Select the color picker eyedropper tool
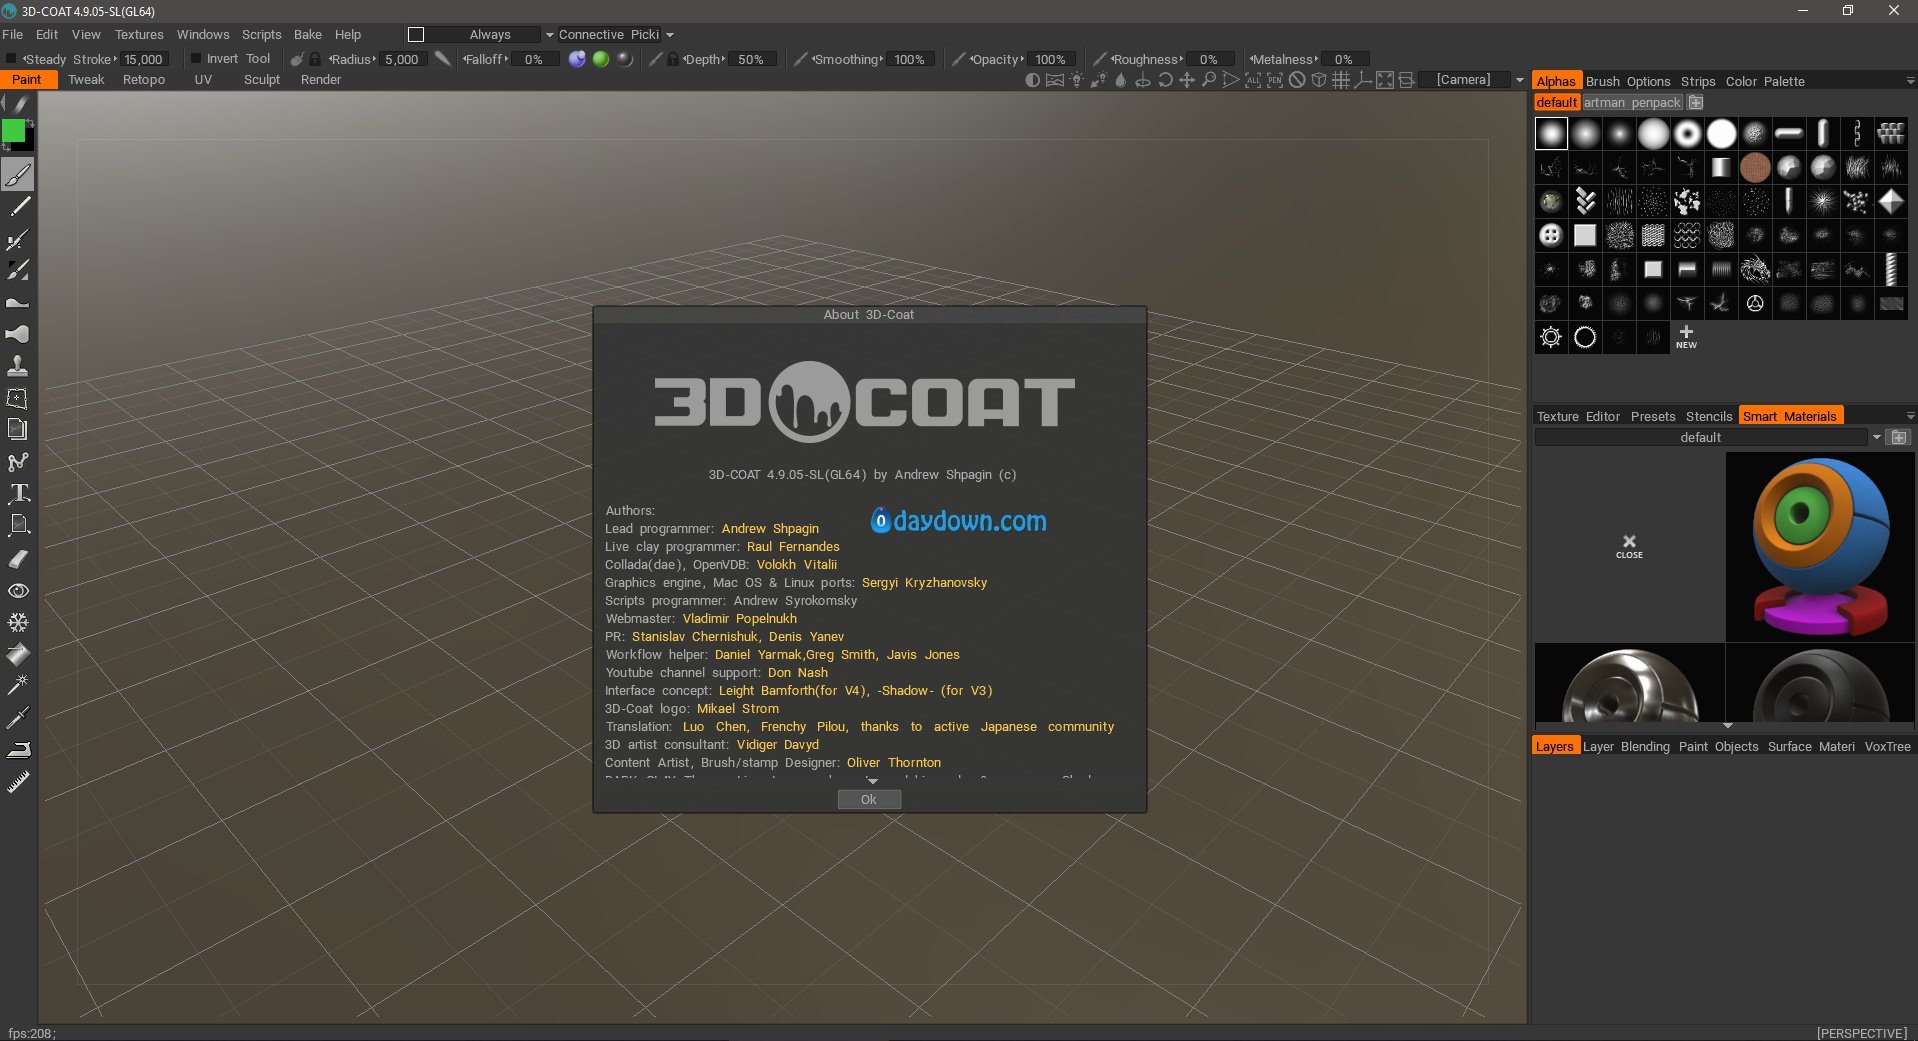Image resolution: width=1918 pixels, height=1041 pixels. pyautogui.click(x=18, y=717)
